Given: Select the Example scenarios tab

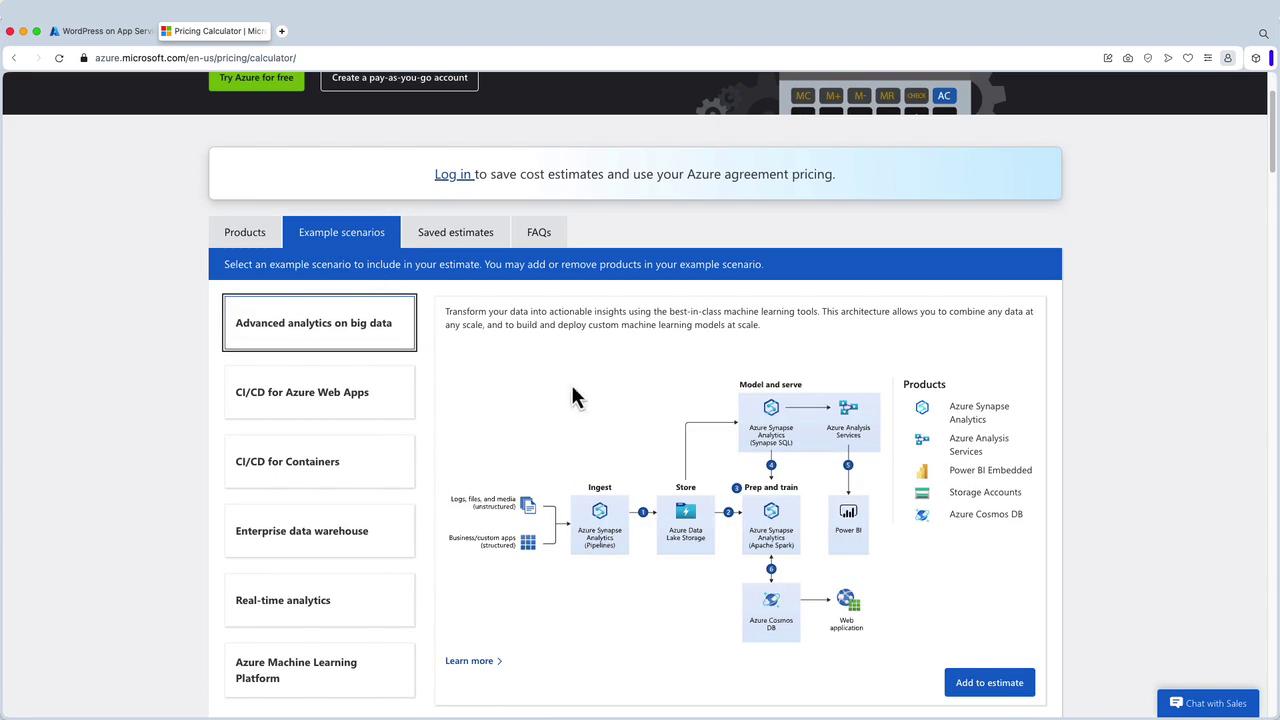Looking at the screenshot, I should point(342,232).
